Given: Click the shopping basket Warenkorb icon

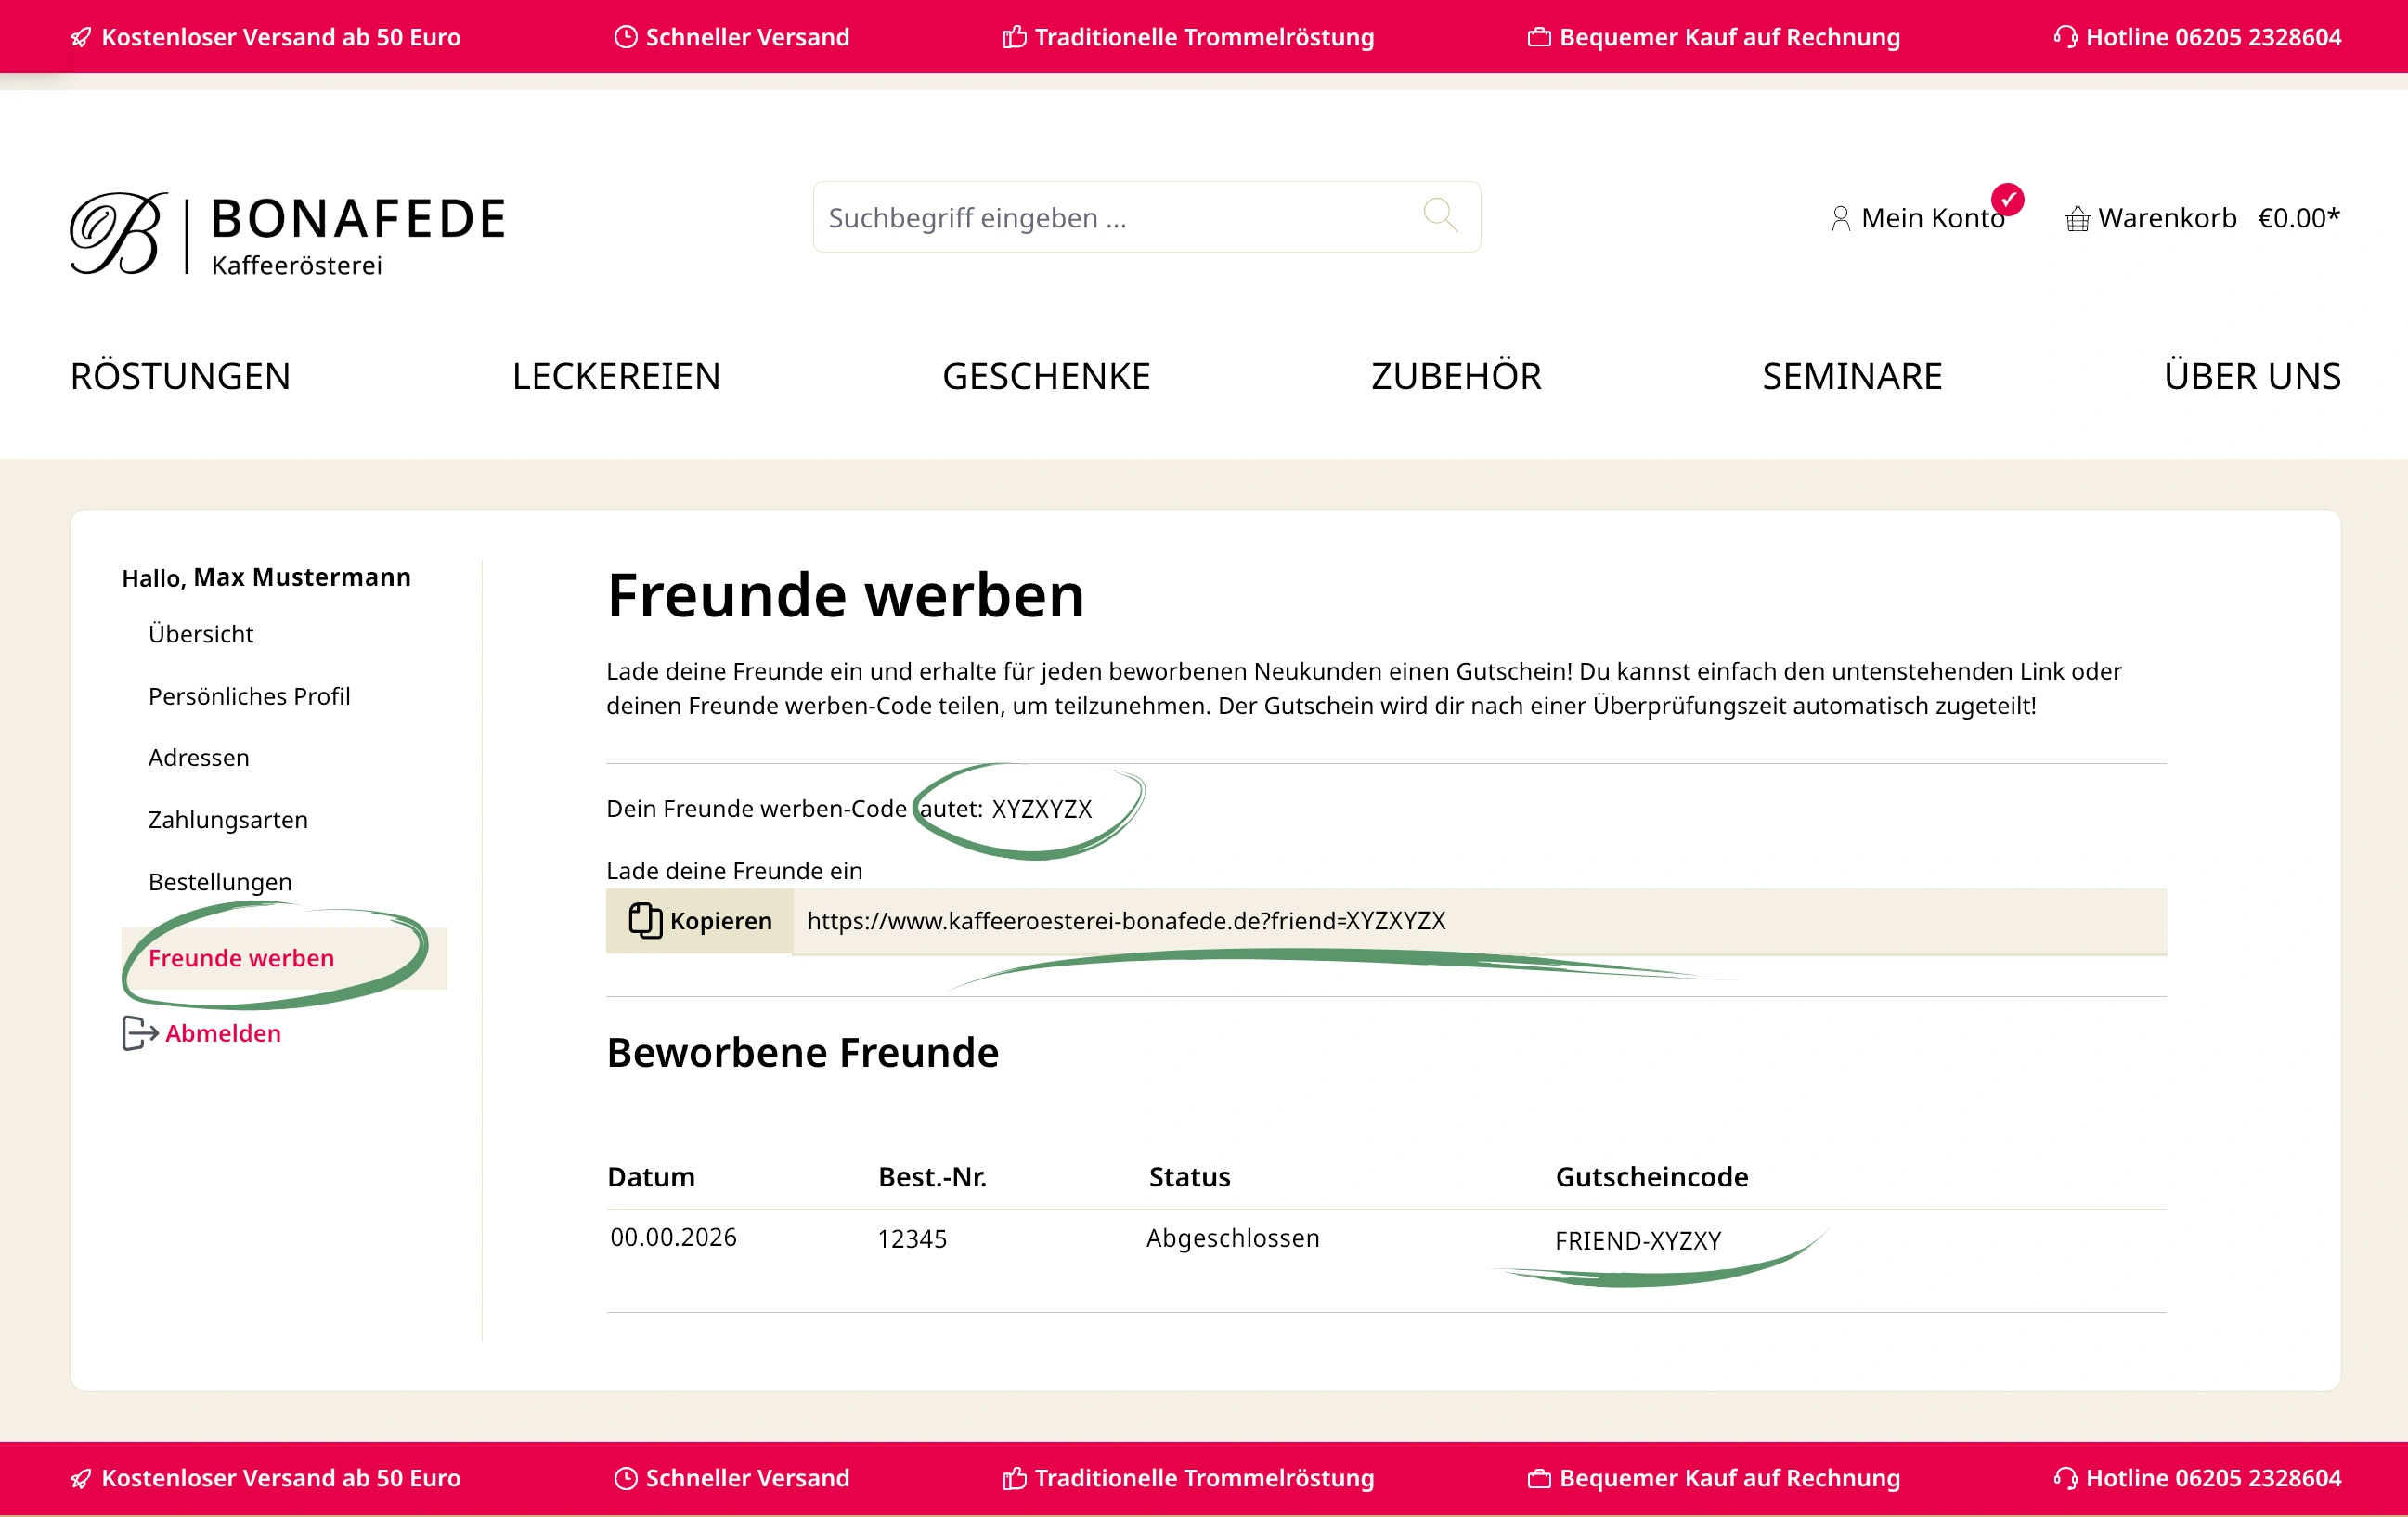Looking at the screenshot, I should [2077, 218].
